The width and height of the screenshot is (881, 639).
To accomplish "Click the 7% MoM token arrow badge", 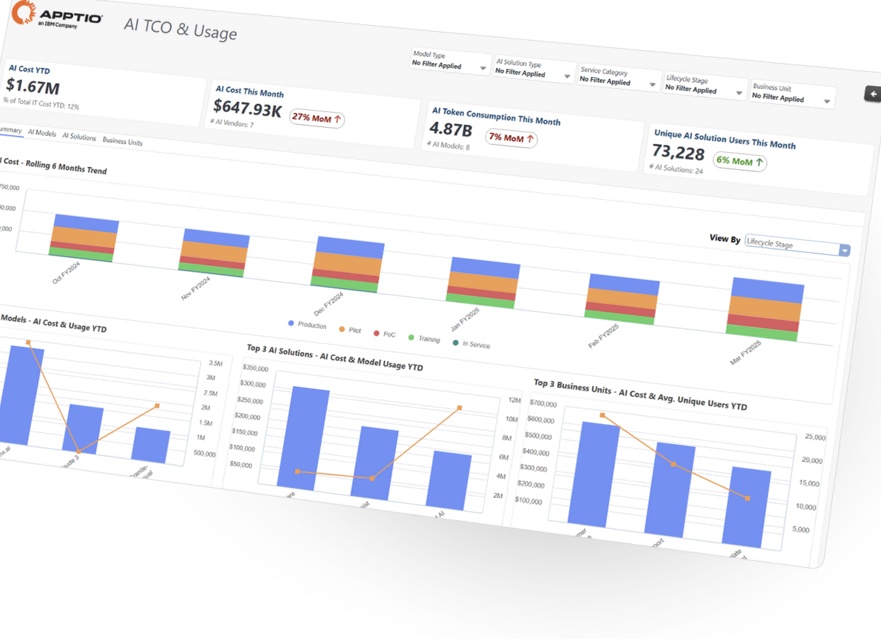I will pyautogui.click(x=511, y=138).
